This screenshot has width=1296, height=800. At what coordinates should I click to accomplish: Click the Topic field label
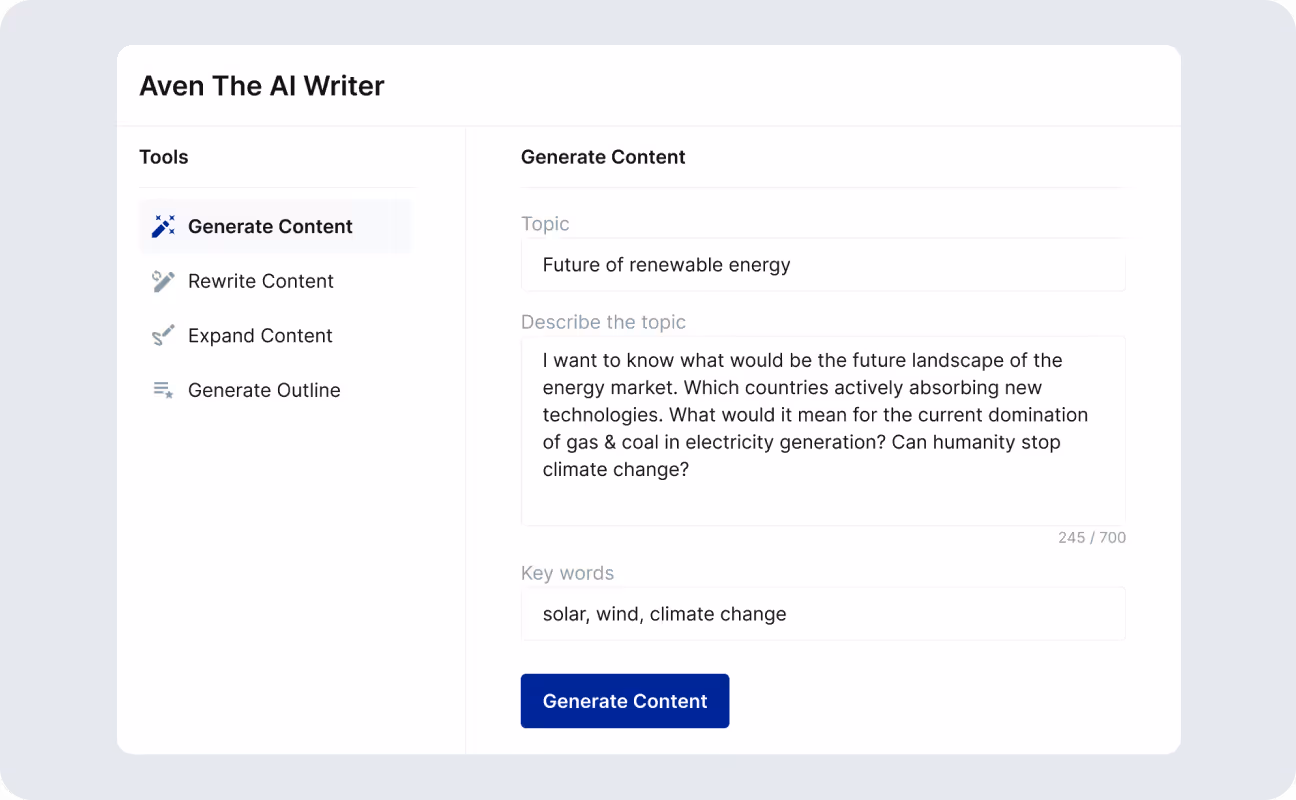pos(545,224)
